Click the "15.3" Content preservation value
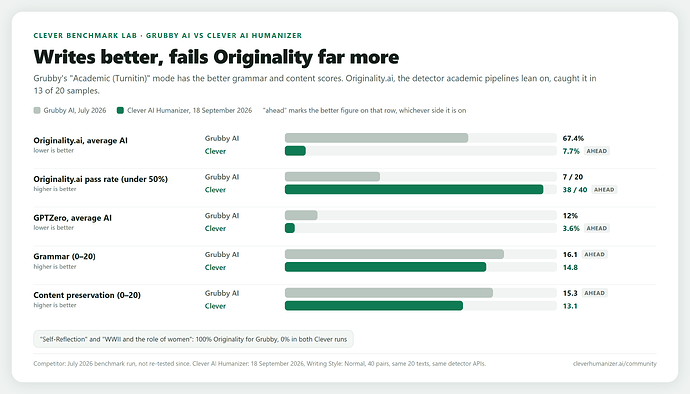The image size is (690, 394). coord(570,293)
